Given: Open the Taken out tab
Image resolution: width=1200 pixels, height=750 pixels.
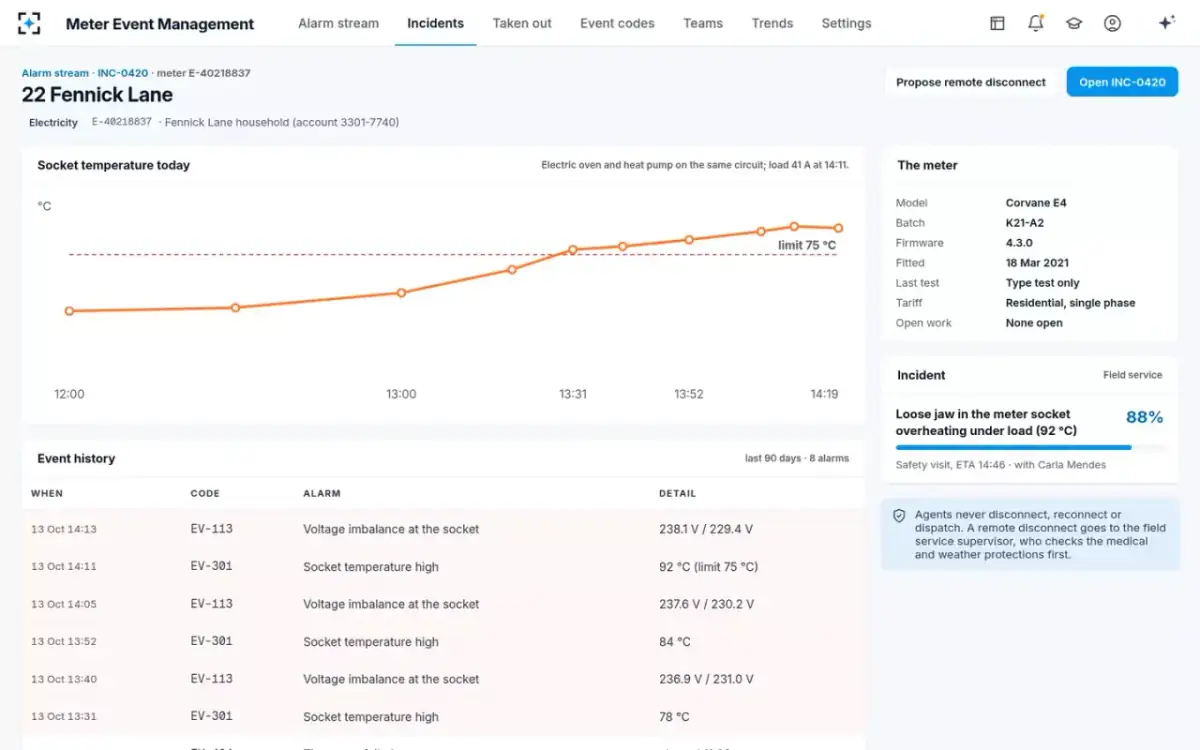Looking at the screenshot, I should [x=522, y=23].
